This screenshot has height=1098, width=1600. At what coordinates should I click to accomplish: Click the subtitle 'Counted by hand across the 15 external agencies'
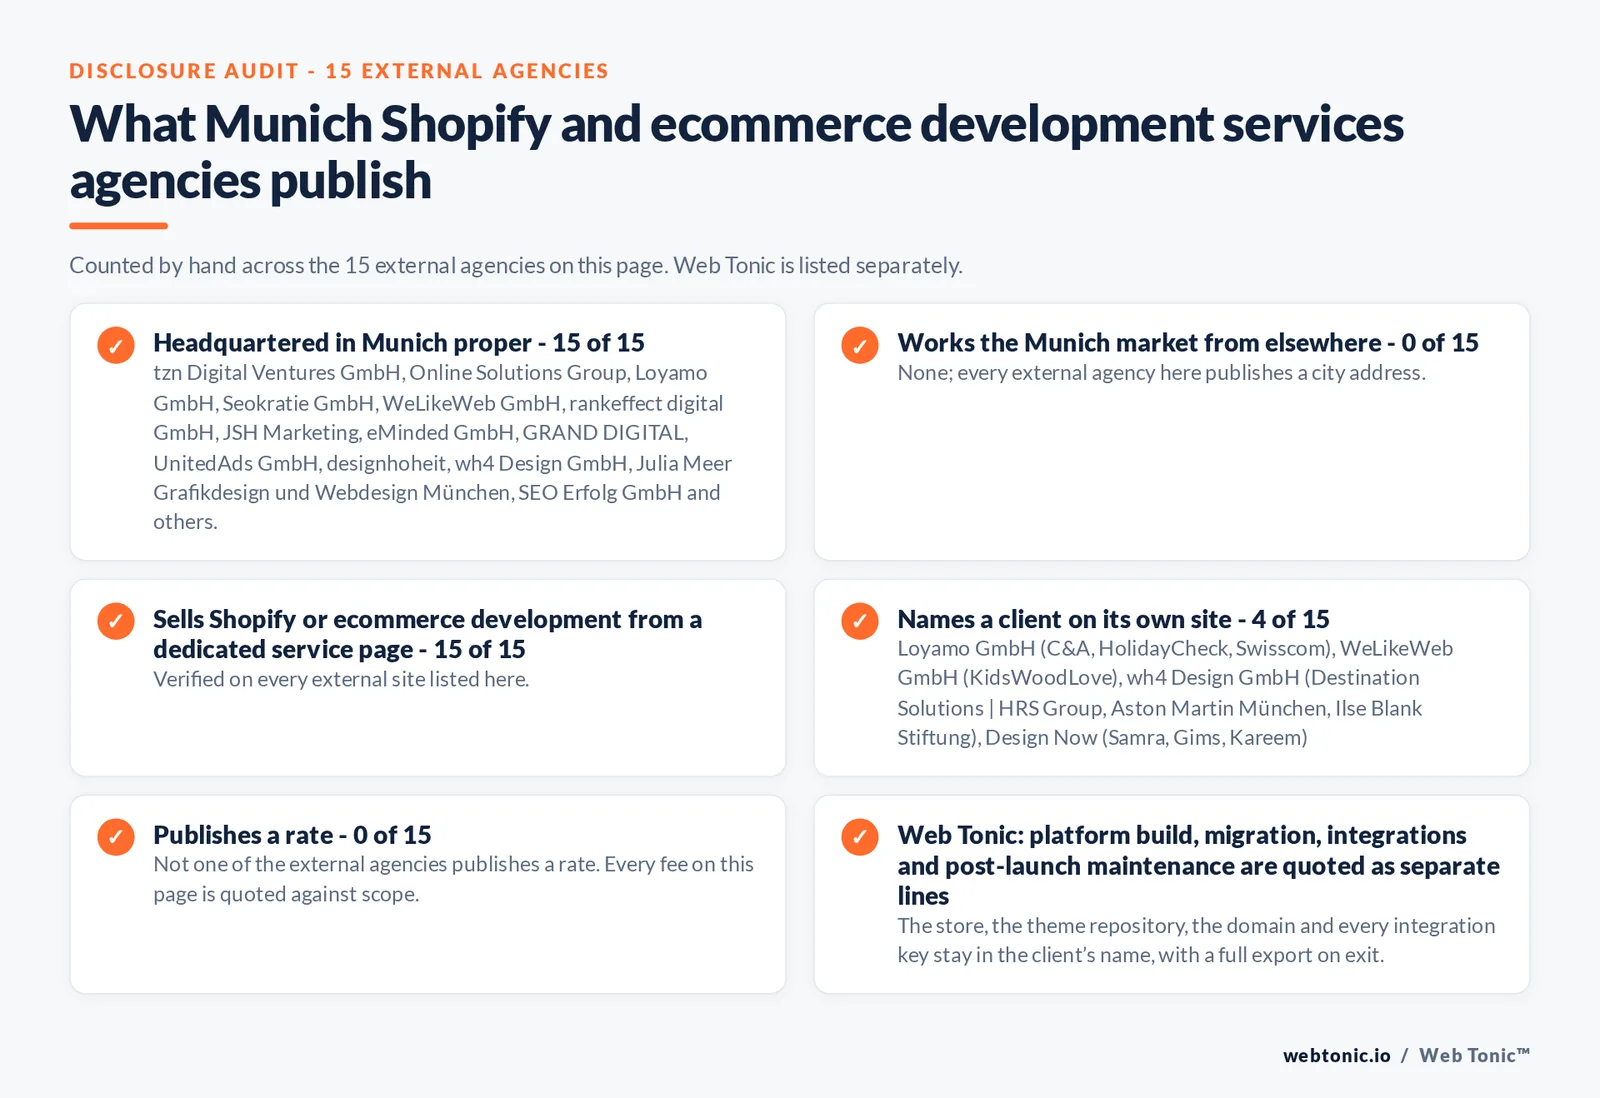[x=516, y=265]
